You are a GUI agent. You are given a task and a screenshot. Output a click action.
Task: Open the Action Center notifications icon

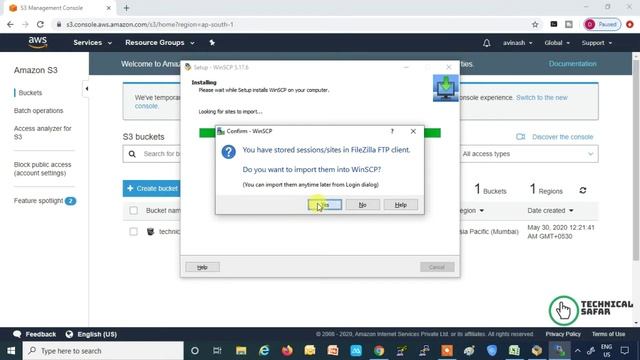coord(624,351)
